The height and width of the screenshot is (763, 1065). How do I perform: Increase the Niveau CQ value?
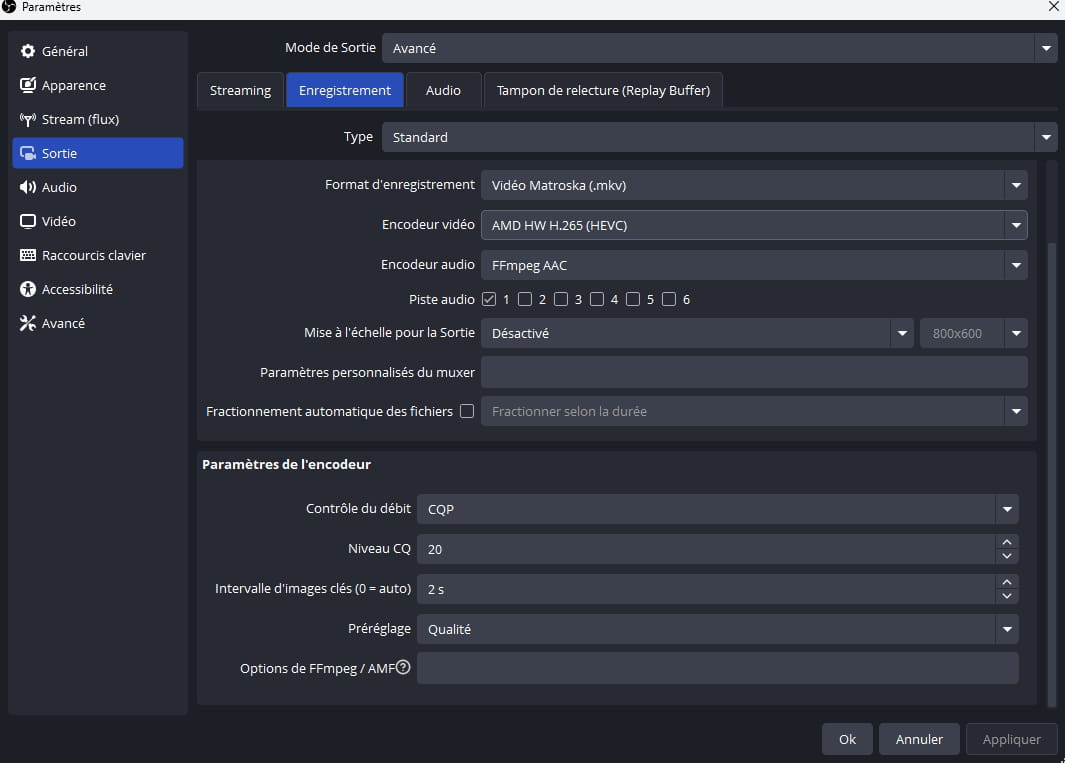point(1007,542)
